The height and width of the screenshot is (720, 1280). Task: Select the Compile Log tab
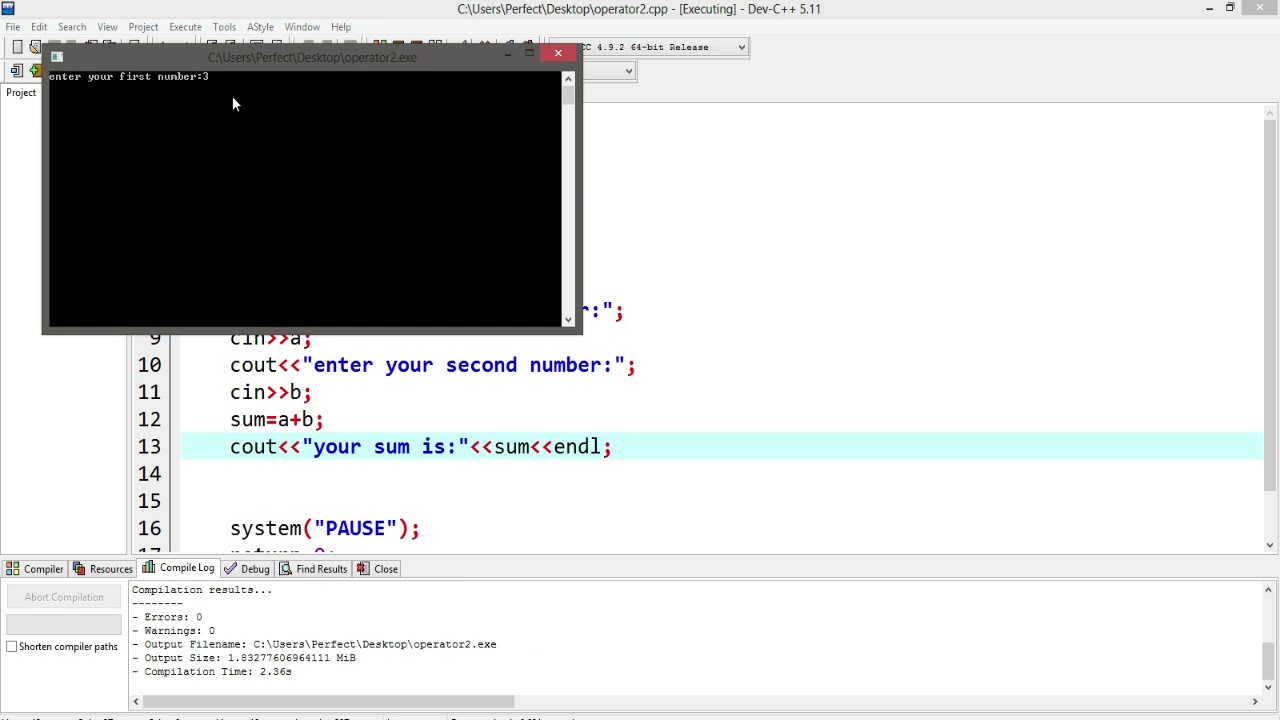[178, 568]
